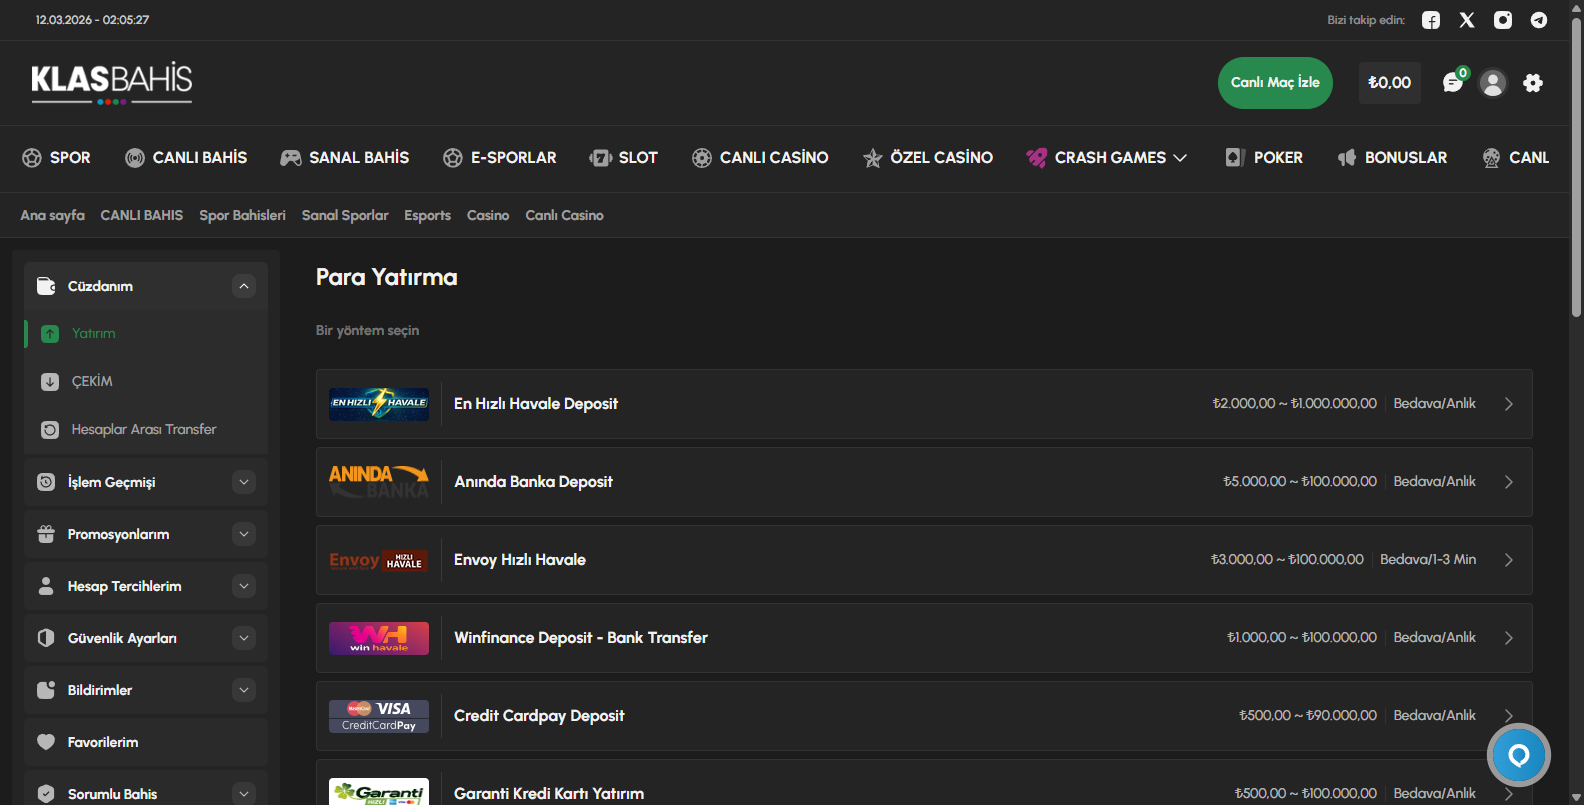Expand the Güvenlik Ayarları section
Viewport: 1584px width, 805px height.
click(x=244, y=638)
